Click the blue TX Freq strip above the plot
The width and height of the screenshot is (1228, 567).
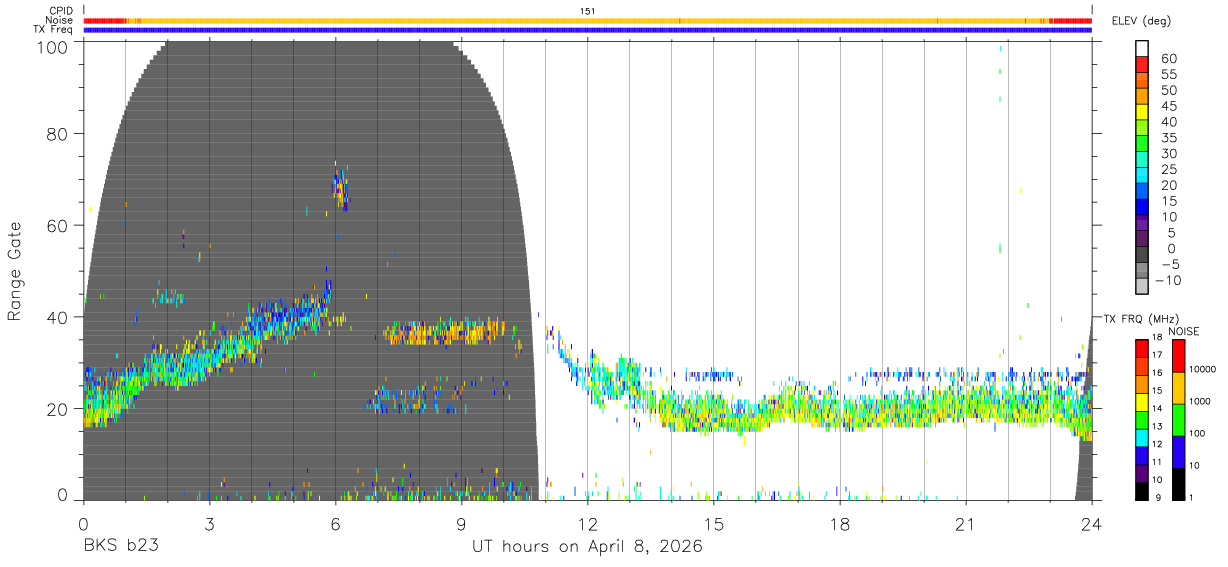coord(587,30)
